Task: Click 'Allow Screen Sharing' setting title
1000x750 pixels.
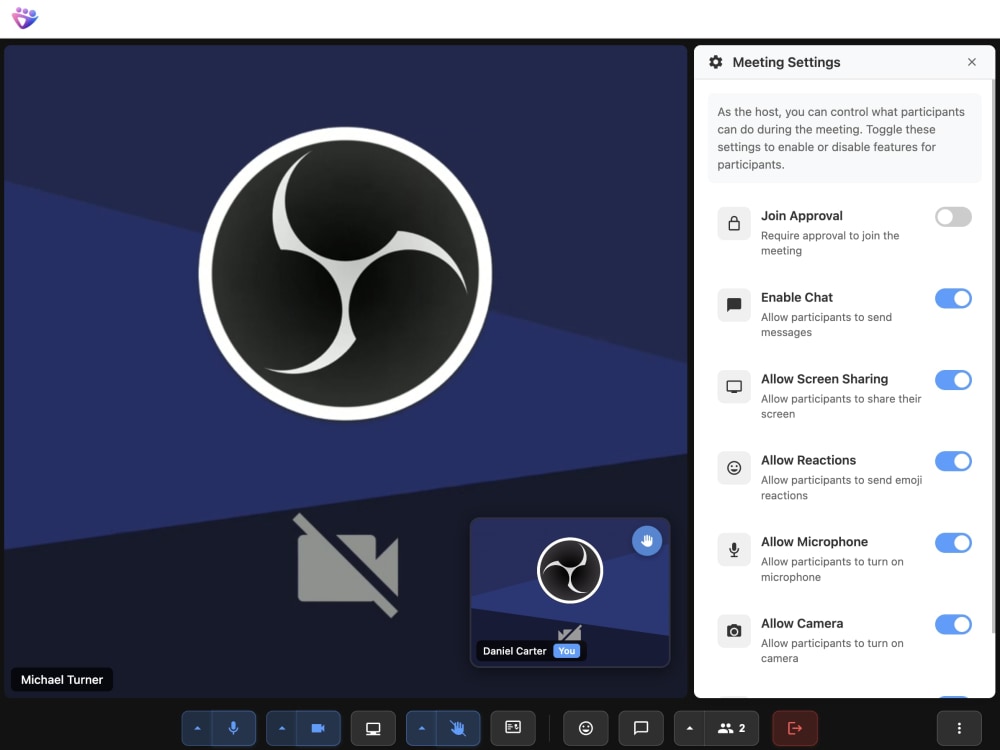Action: pos(824,379)
